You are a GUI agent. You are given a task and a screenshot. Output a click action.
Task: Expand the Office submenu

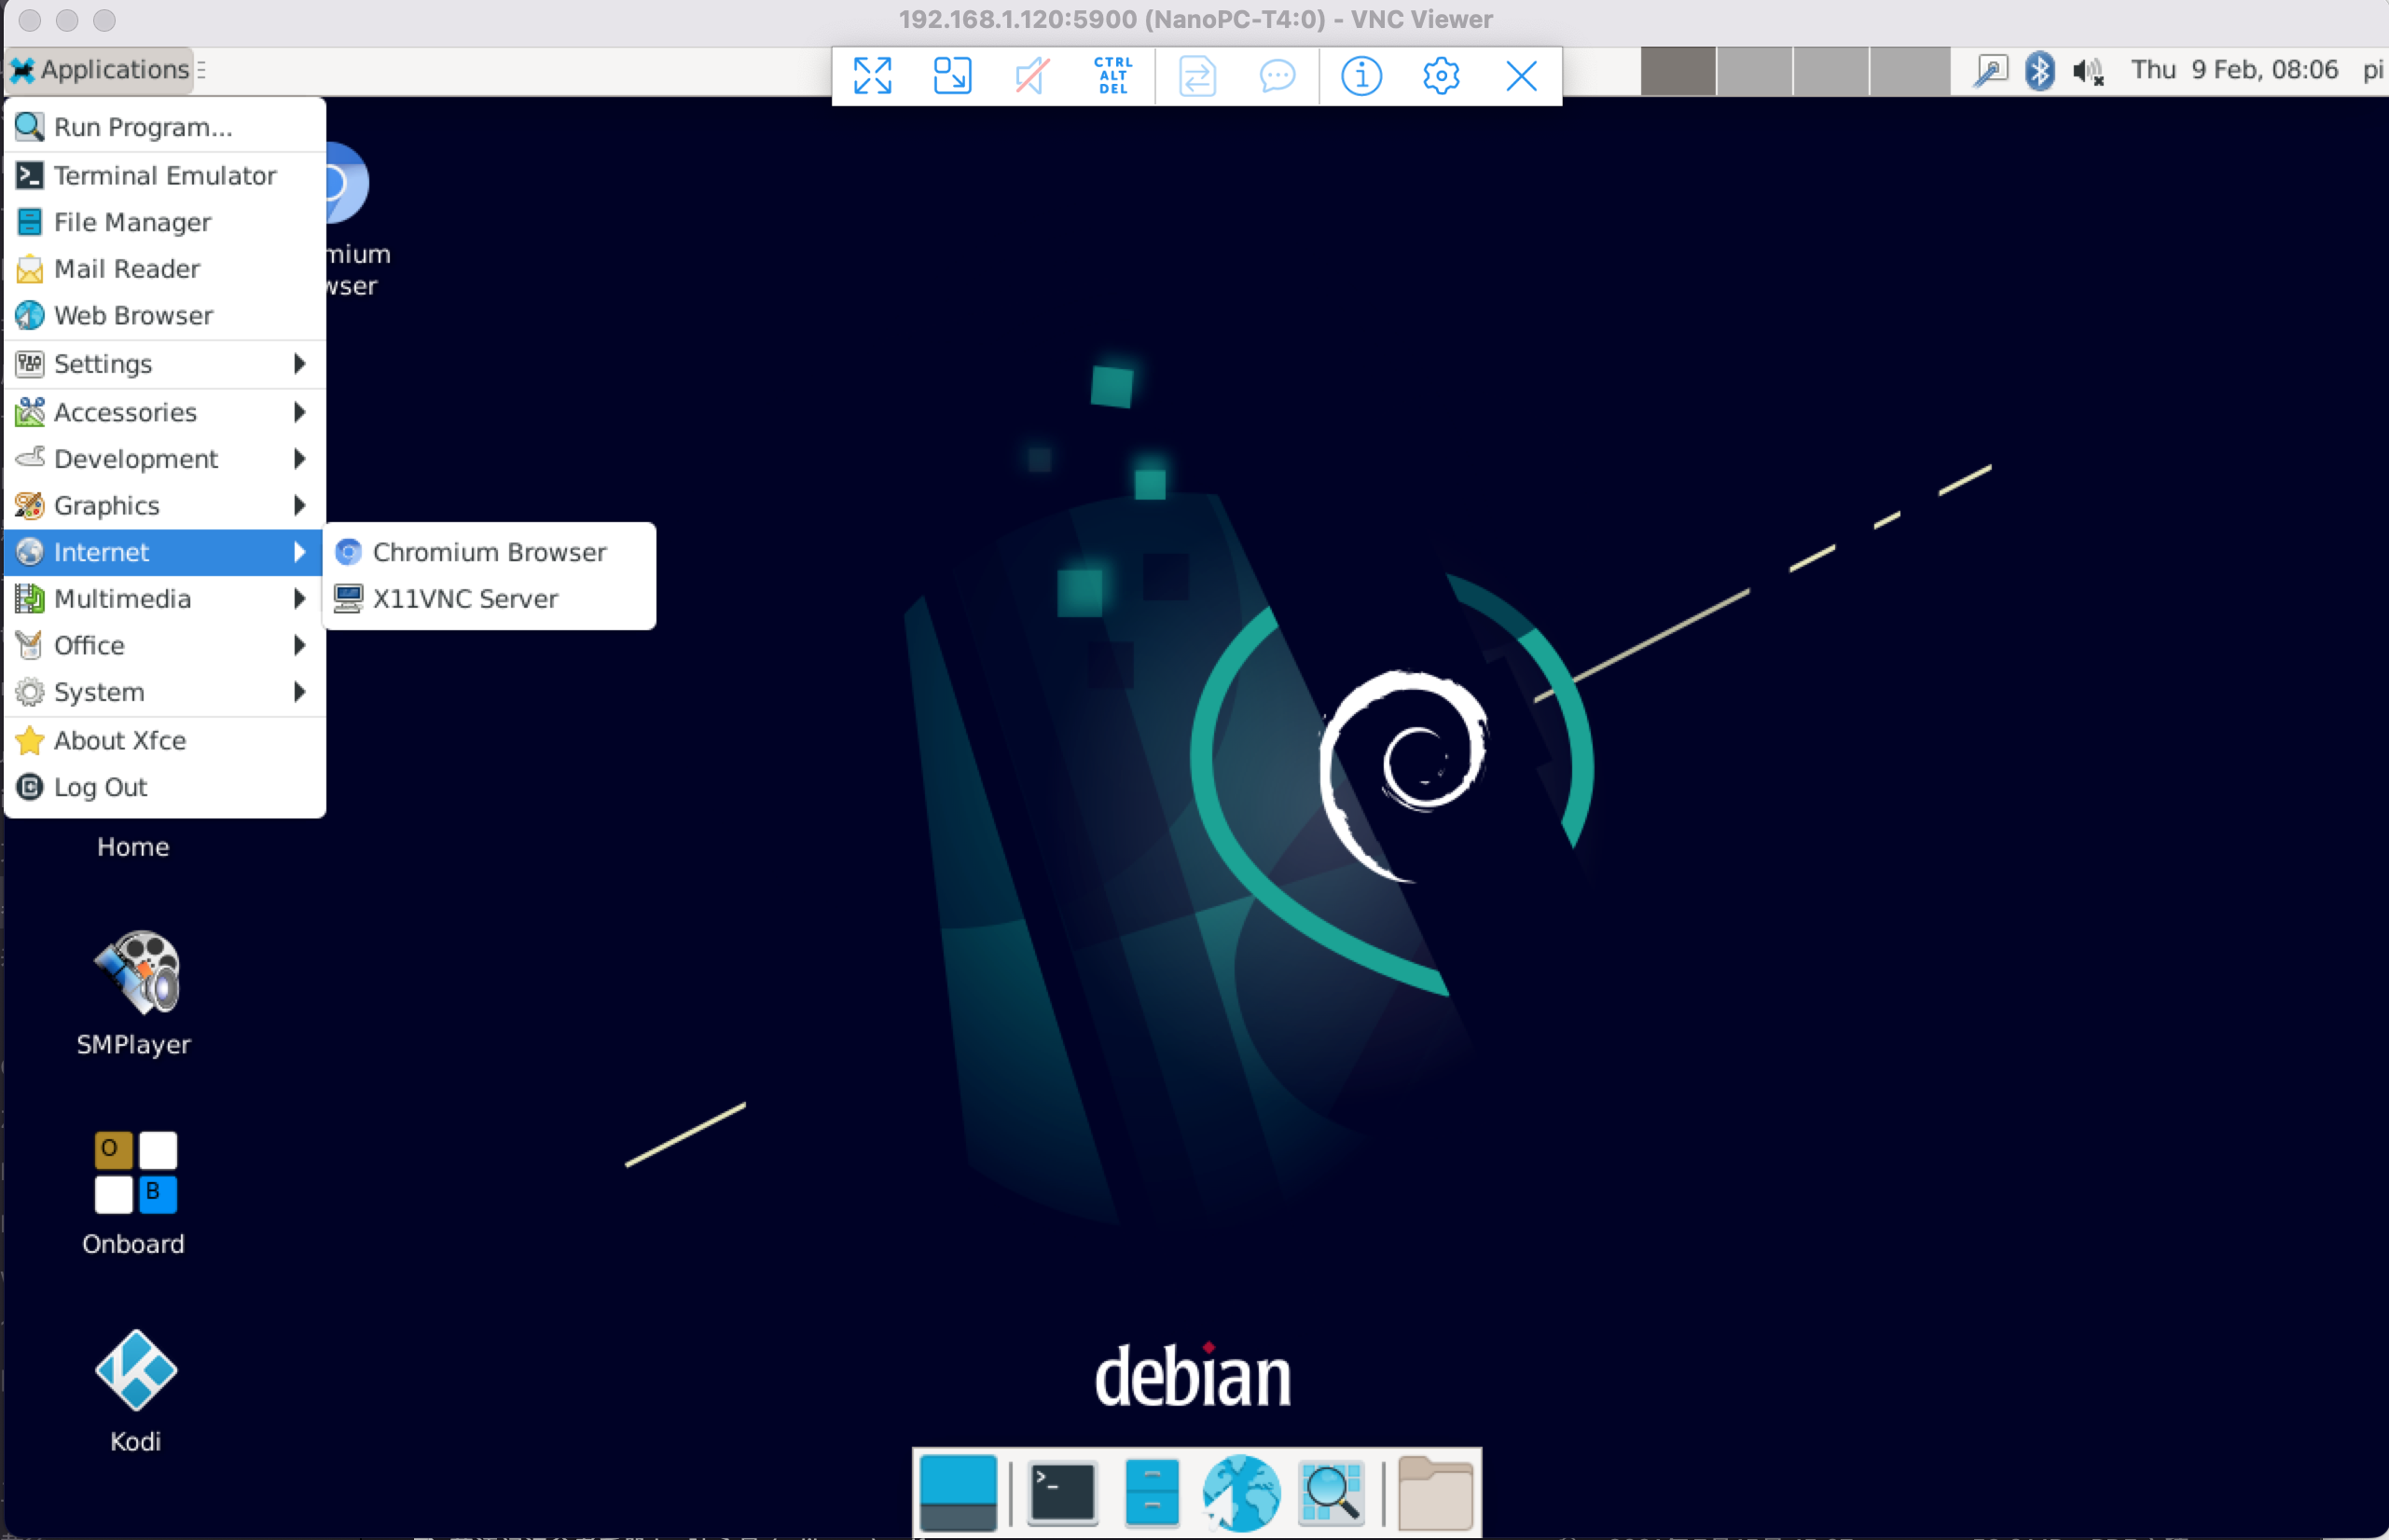pos(165,645)
